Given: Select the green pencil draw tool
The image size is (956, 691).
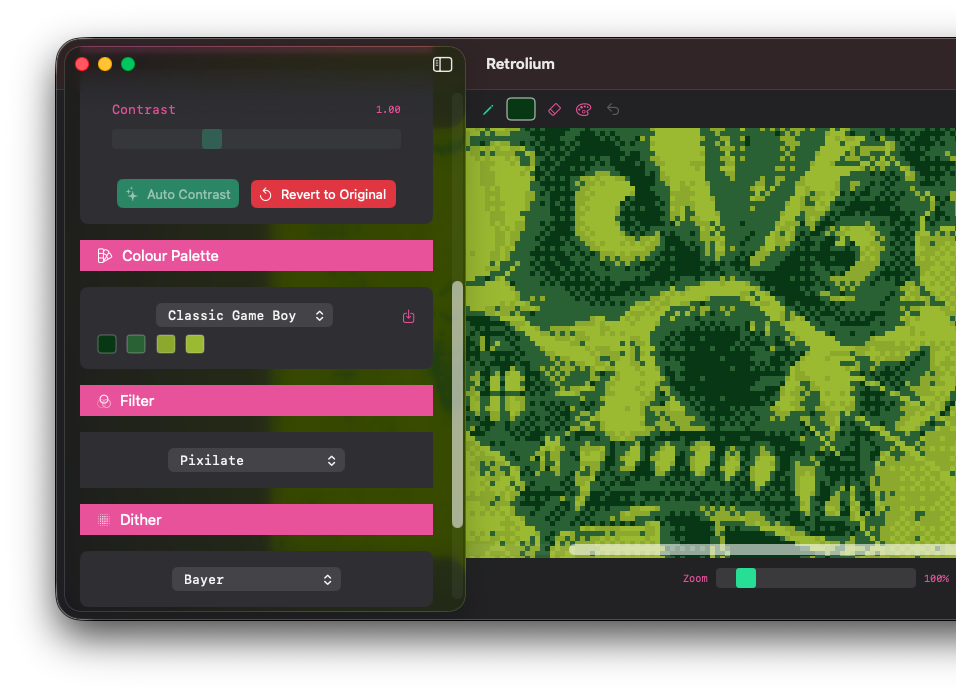Looking at the screenshot, I should 488,110.
